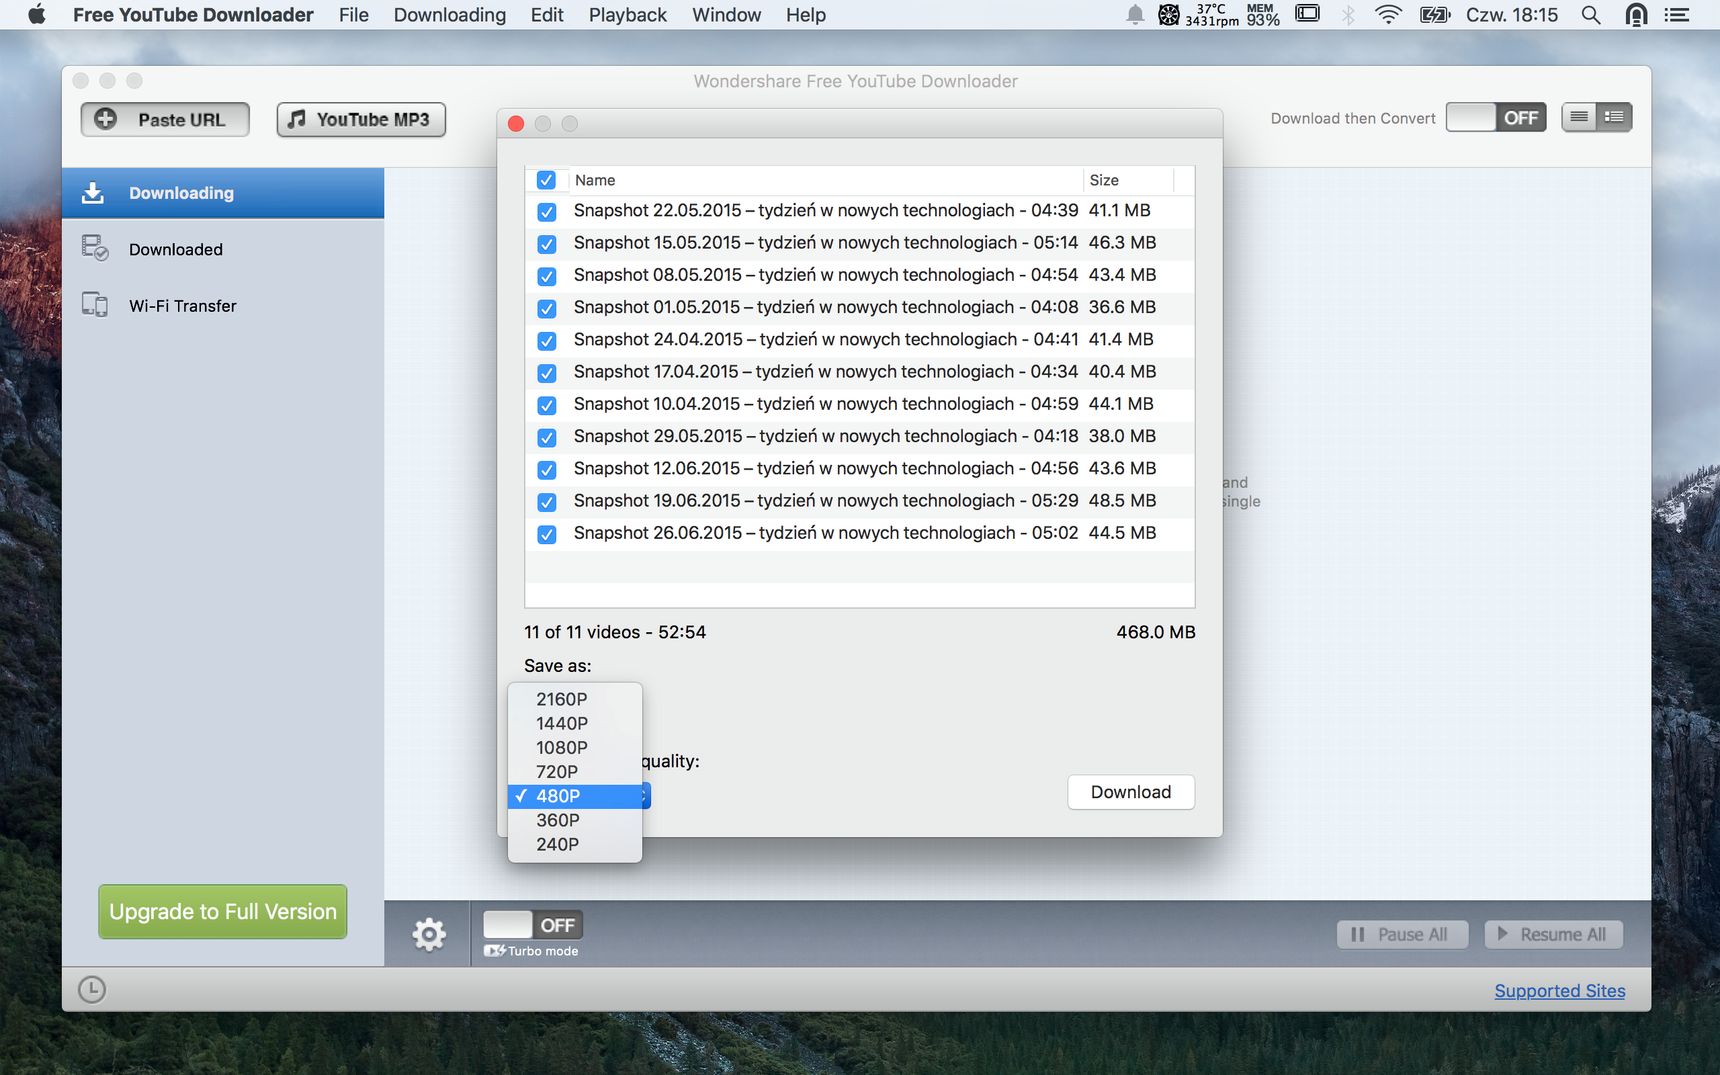
Task: Open the Playback menu
Action: click(x=627, y=15)
